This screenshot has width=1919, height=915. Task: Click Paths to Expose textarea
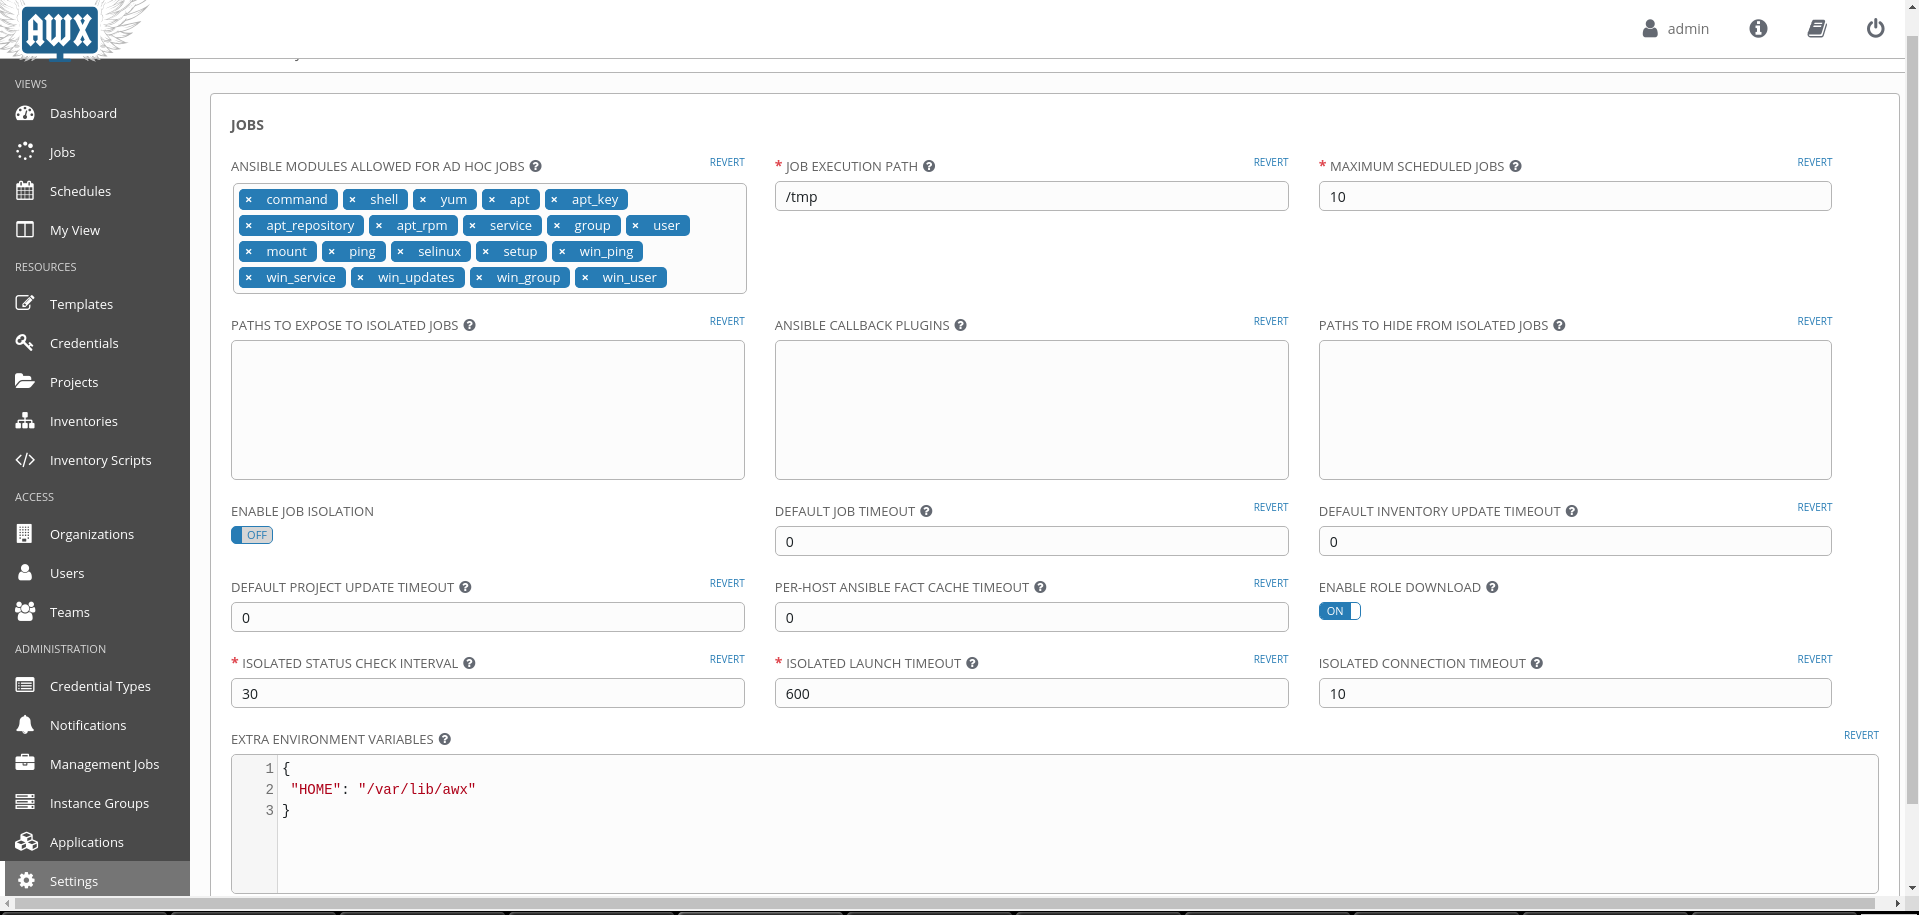click(x=488, y=410)
